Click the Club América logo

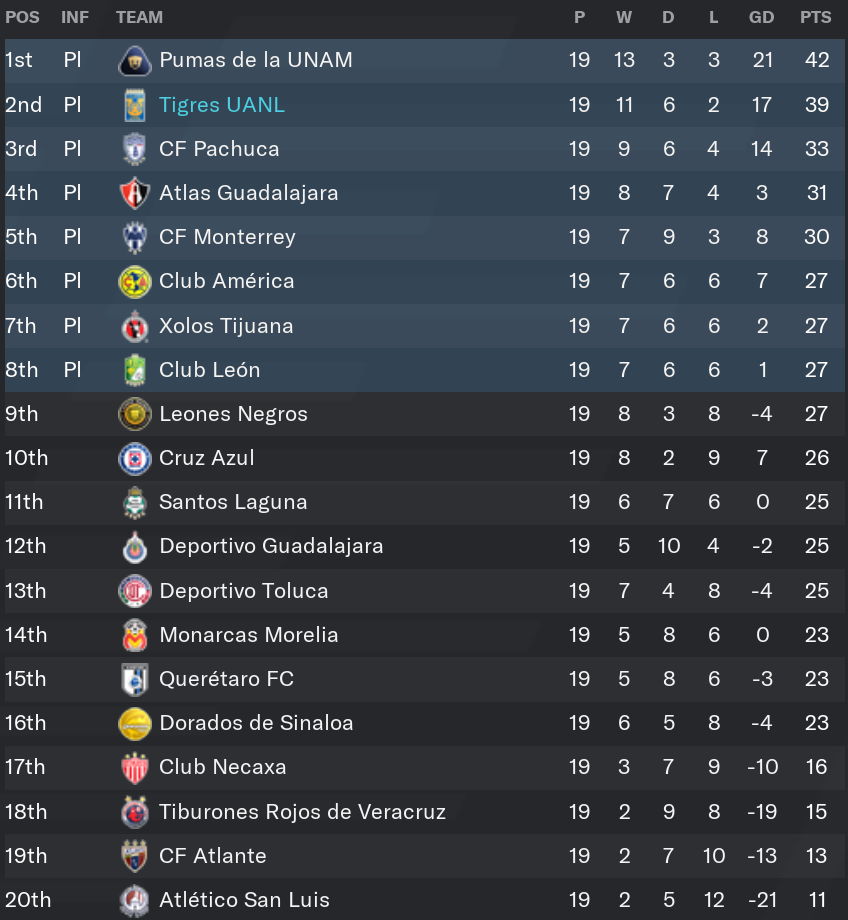click(x=135, y=282)
